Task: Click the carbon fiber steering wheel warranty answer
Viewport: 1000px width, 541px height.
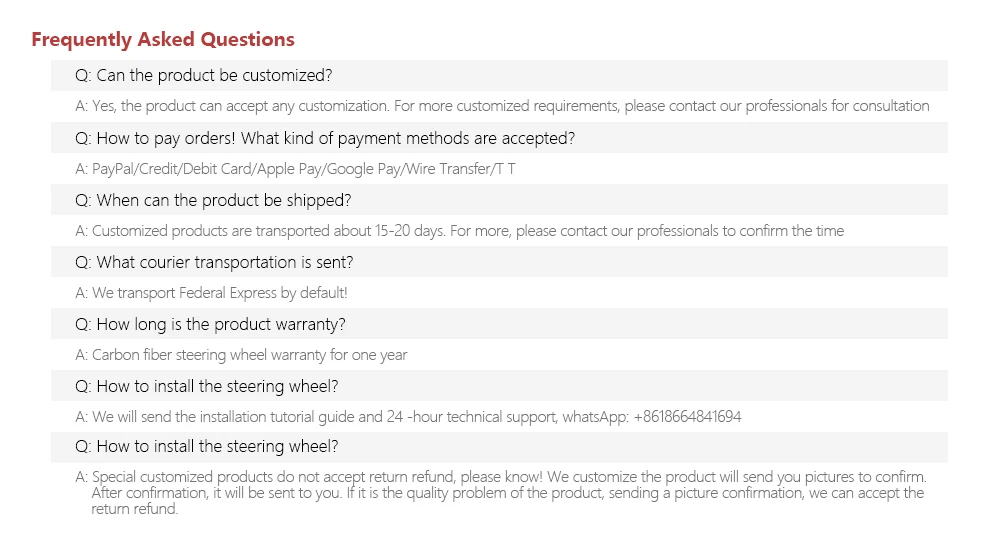Action: tap(242, 355)
